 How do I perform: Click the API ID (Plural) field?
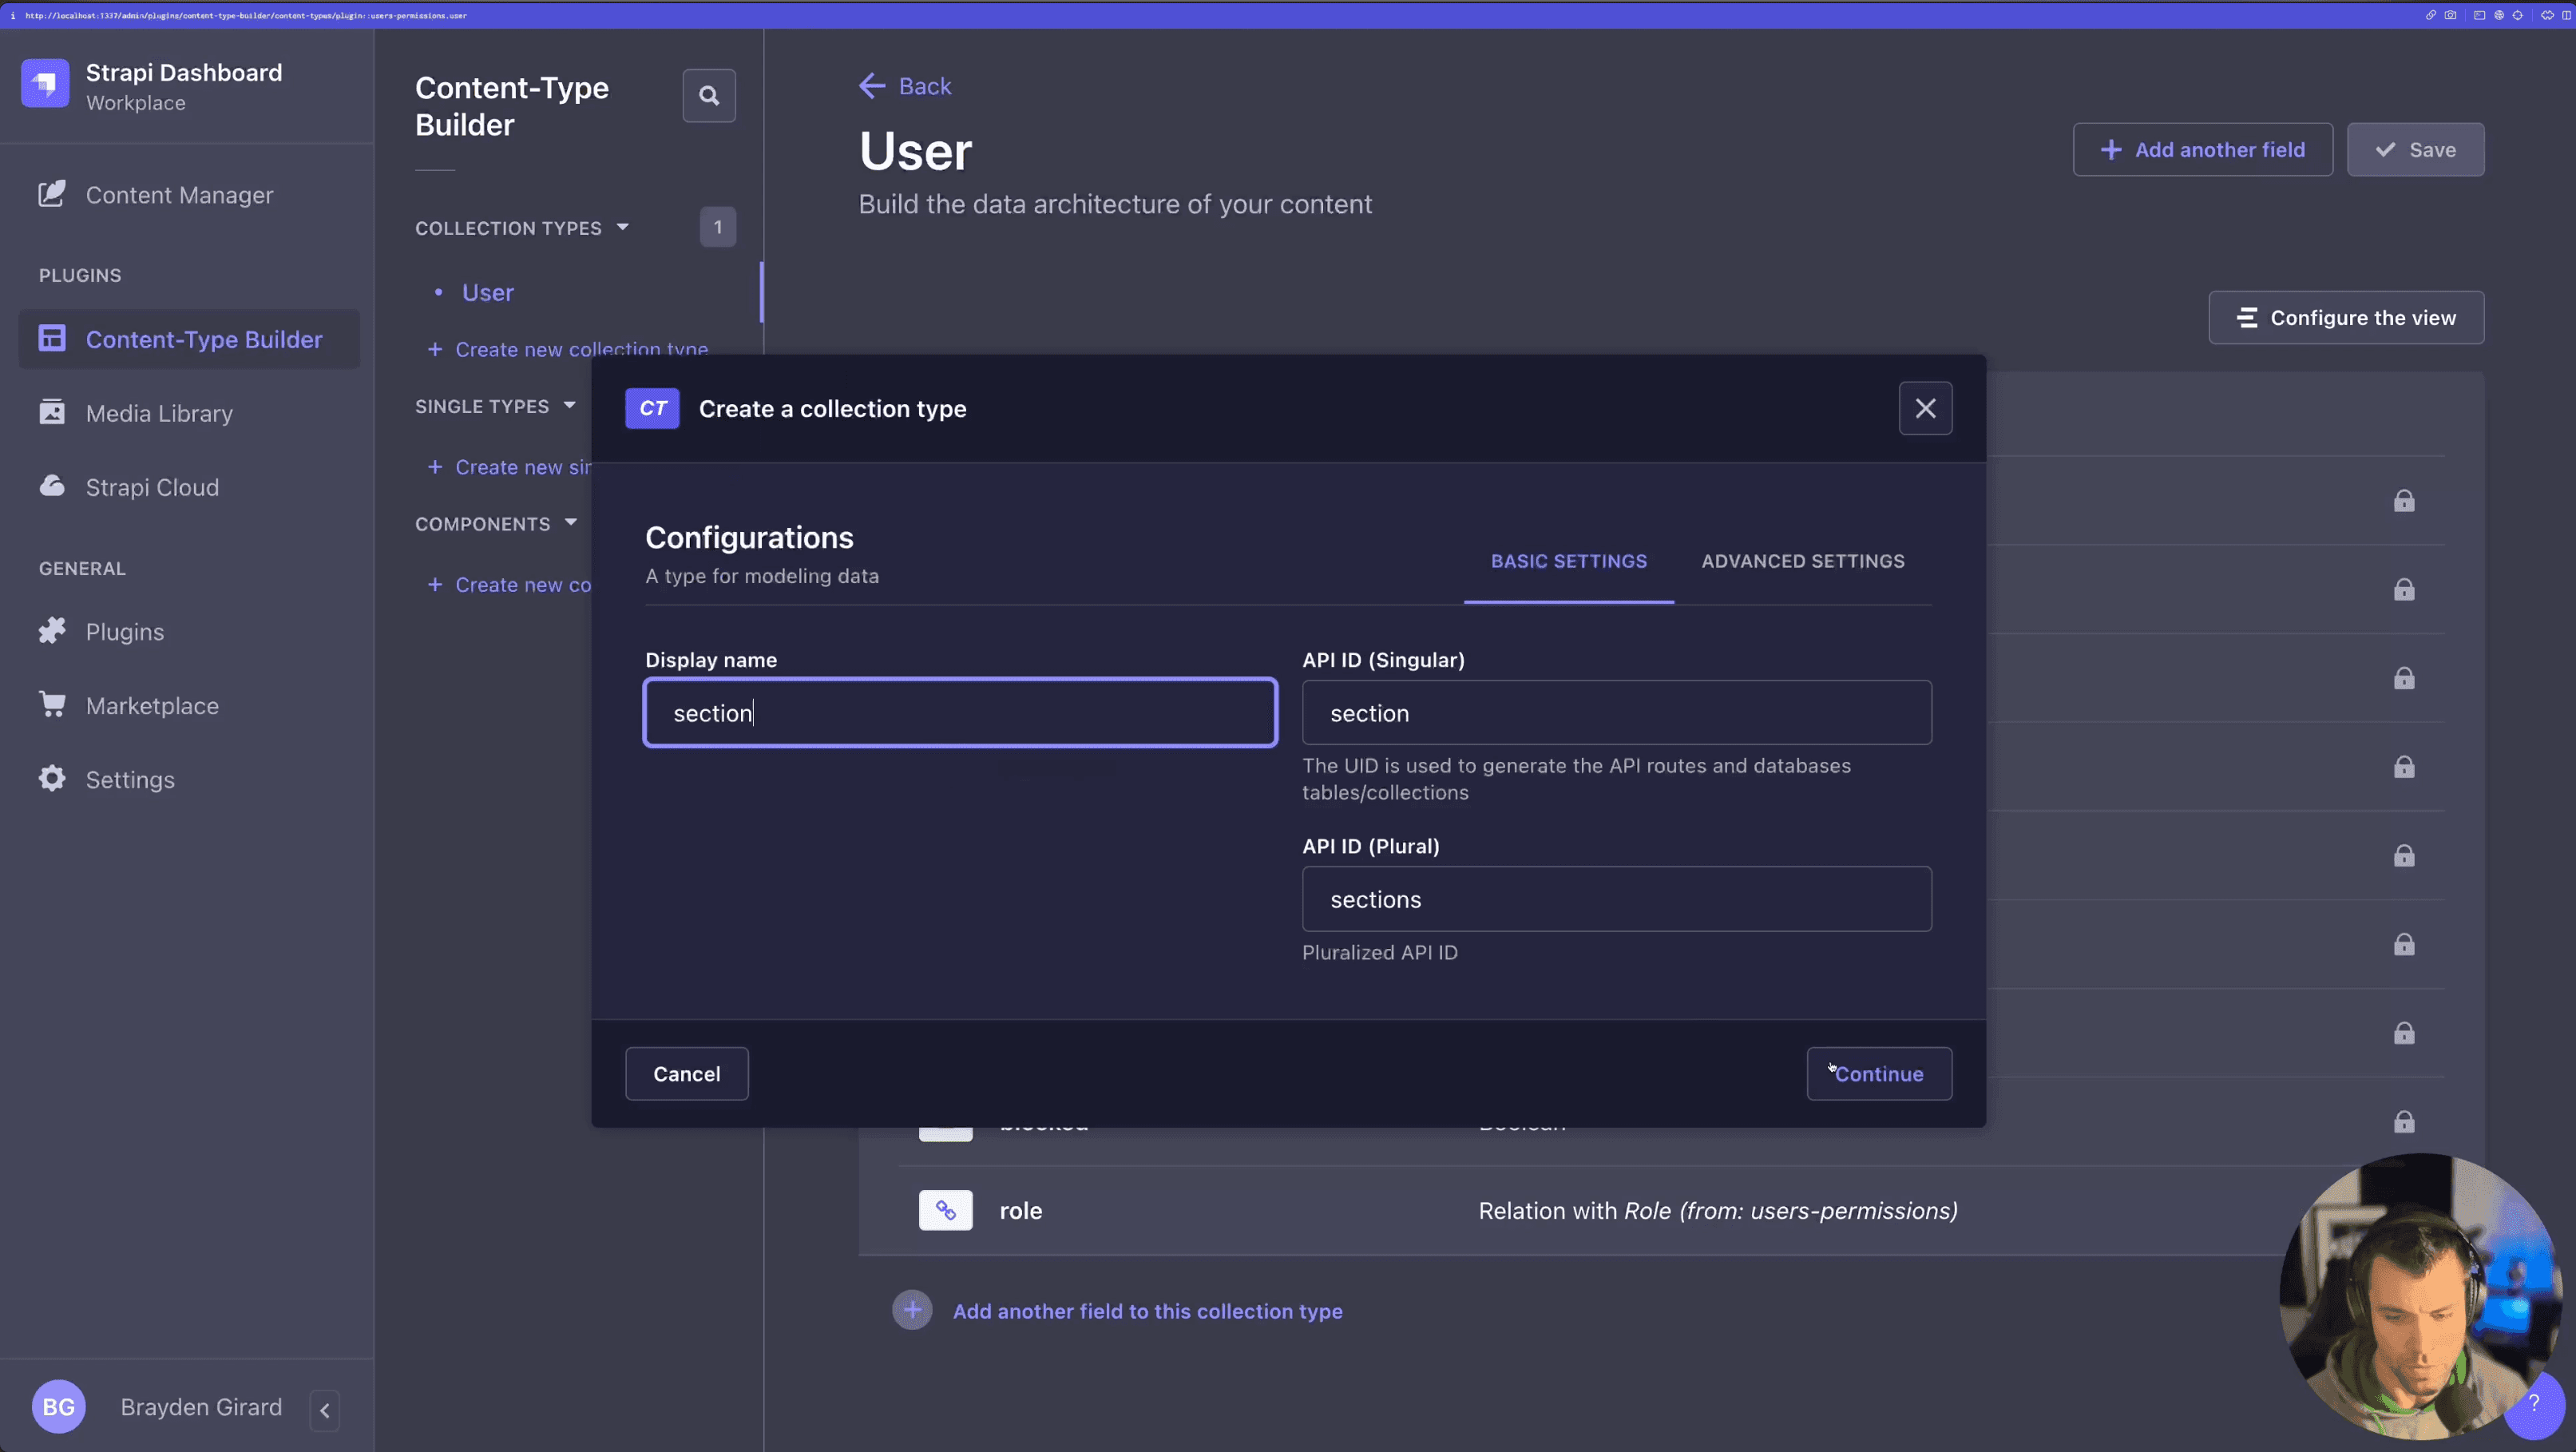click(x=1616, y=899)
